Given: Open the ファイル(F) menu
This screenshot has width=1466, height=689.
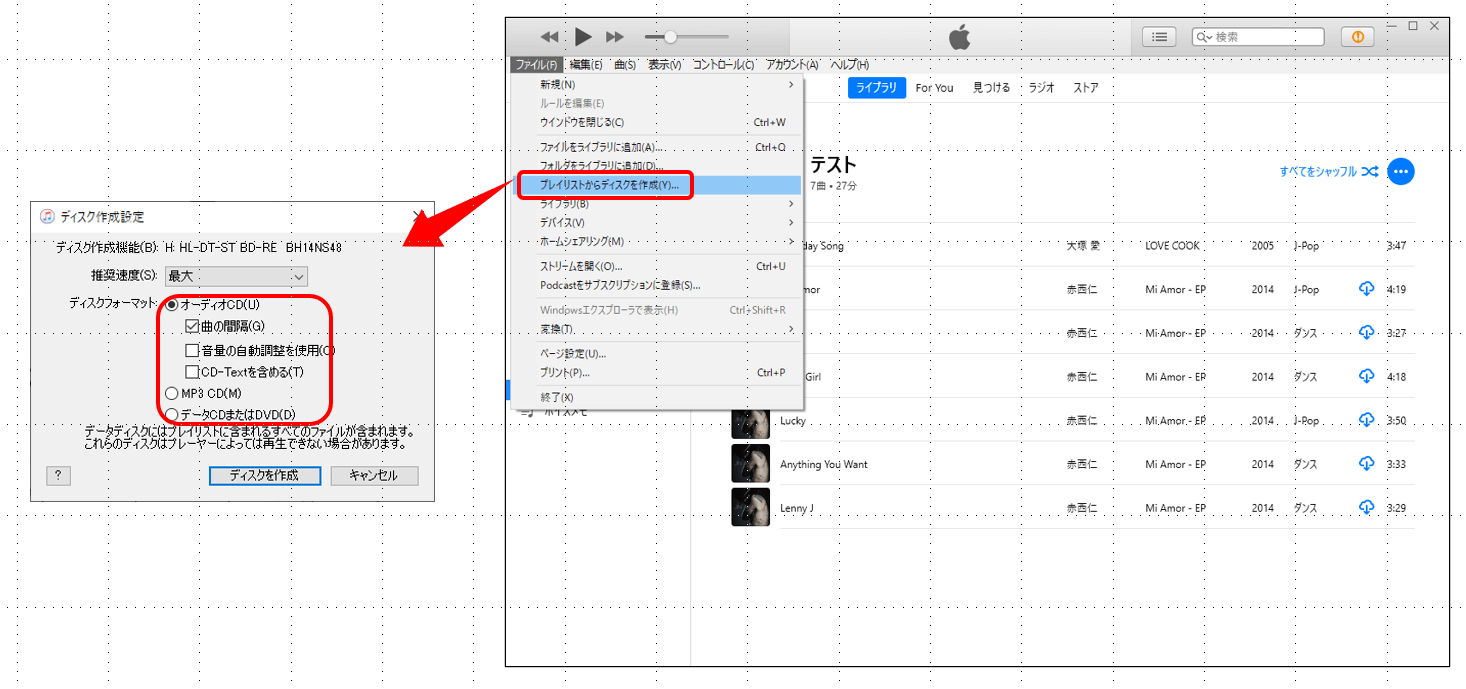Looking at the screenshot, I should pyautogui.click(x=535, y=64).
